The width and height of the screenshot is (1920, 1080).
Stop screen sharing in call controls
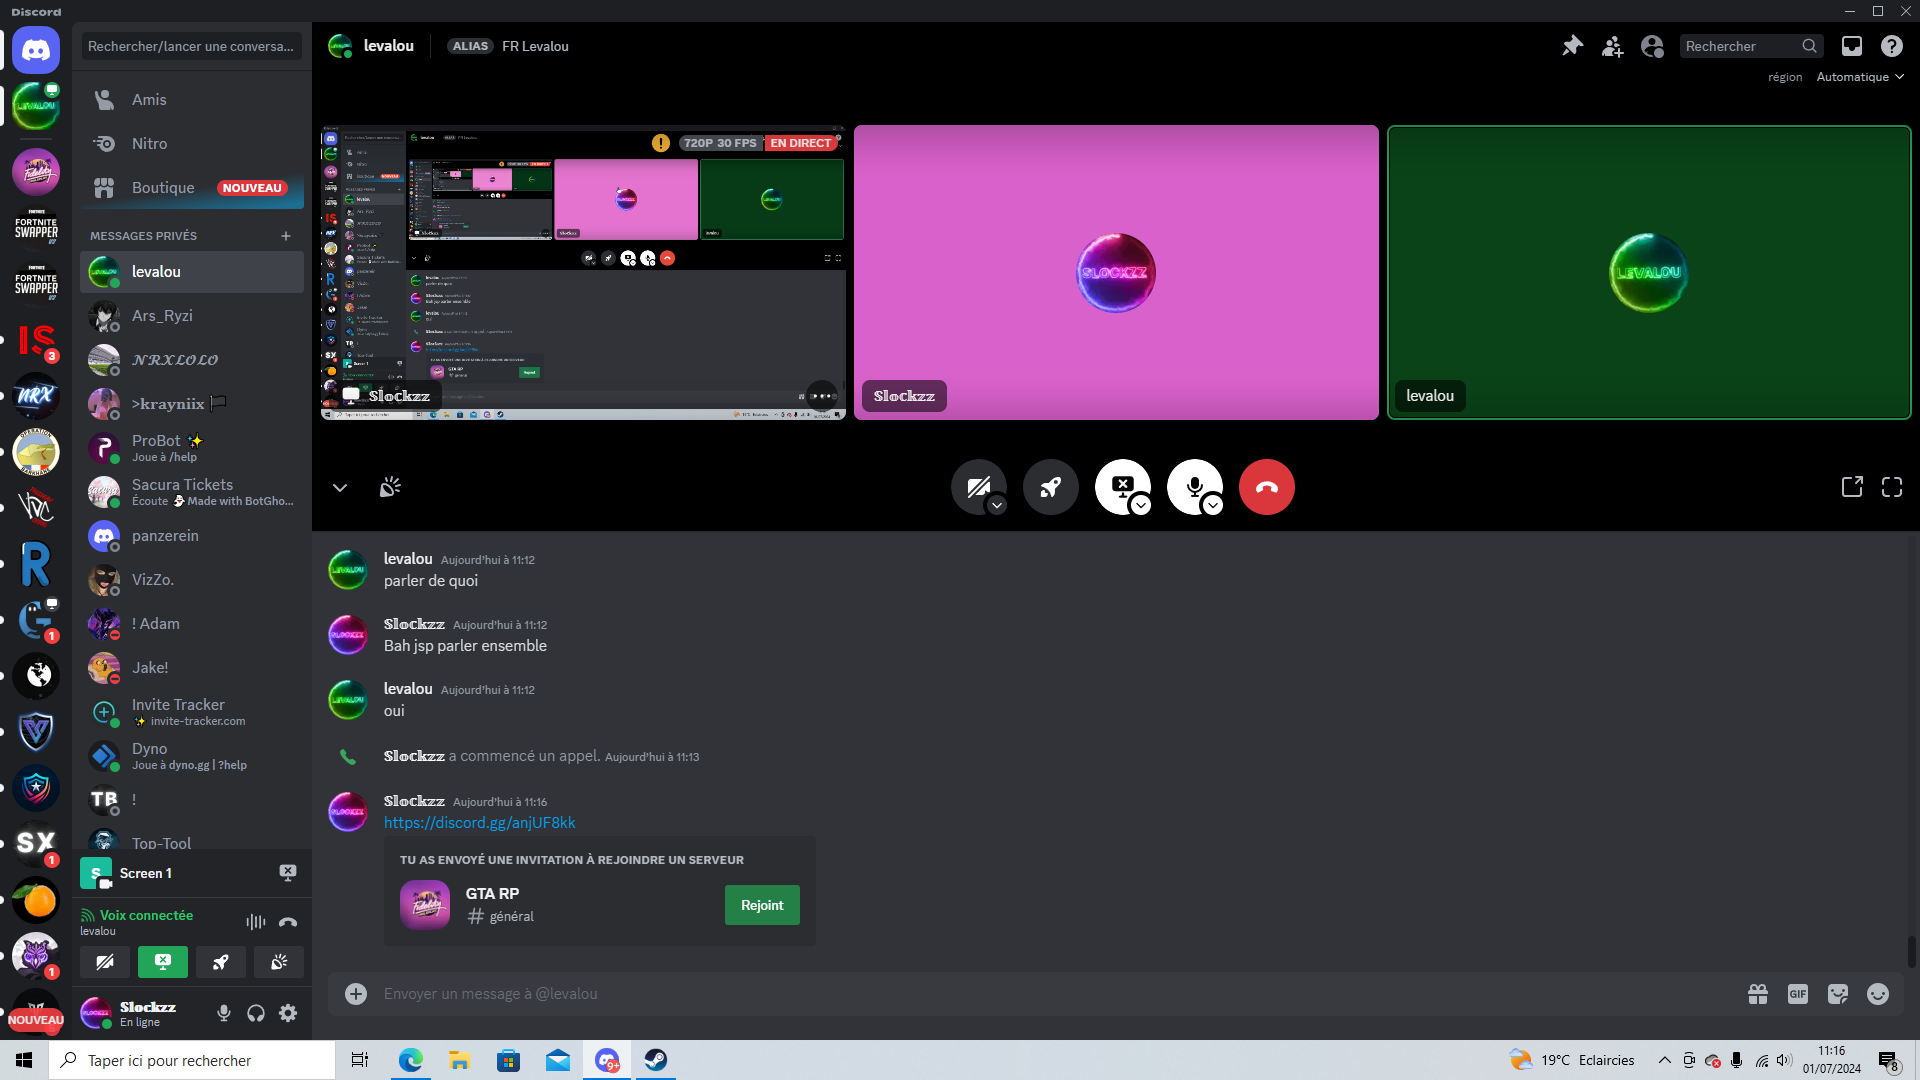pyautogui.click(x=1122, y=487)
